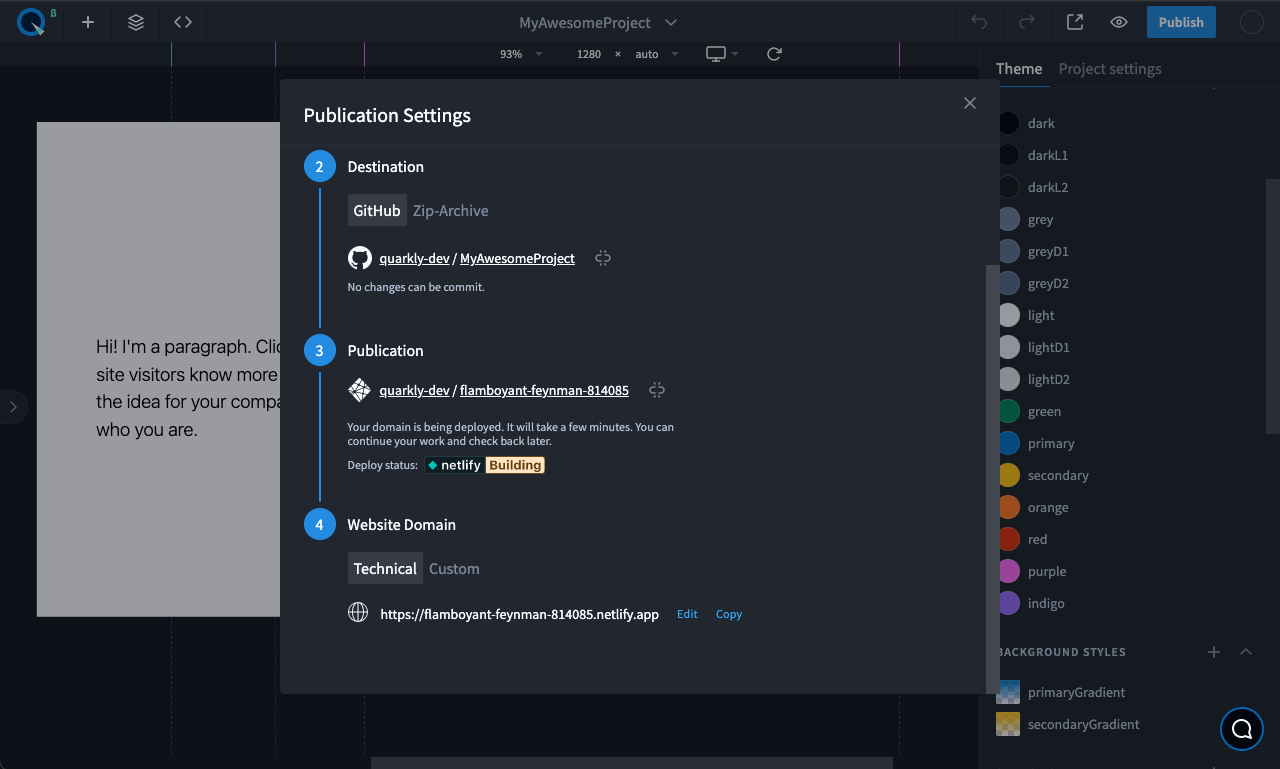Open the code editor icon
Screen dimensions: 1280x769
tap(183, 22)
